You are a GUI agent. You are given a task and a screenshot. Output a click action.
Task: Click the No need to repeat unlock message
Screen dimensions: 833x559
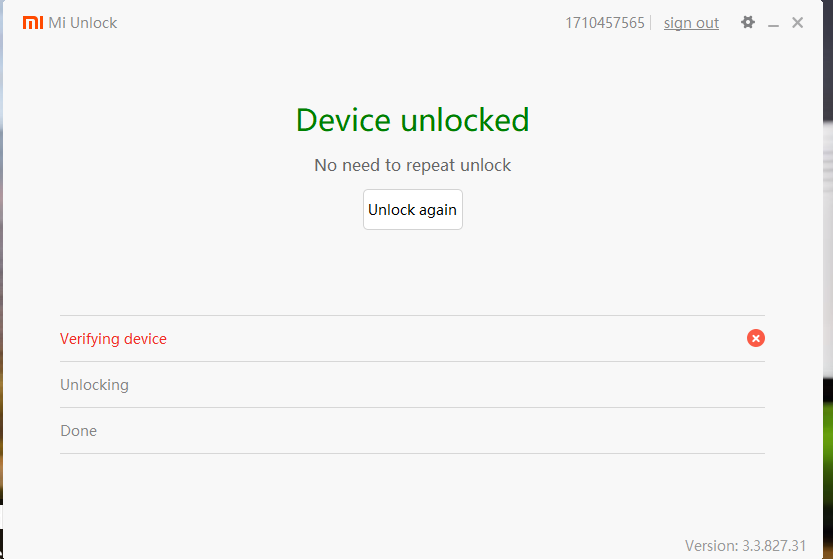[x=412, y=165]
